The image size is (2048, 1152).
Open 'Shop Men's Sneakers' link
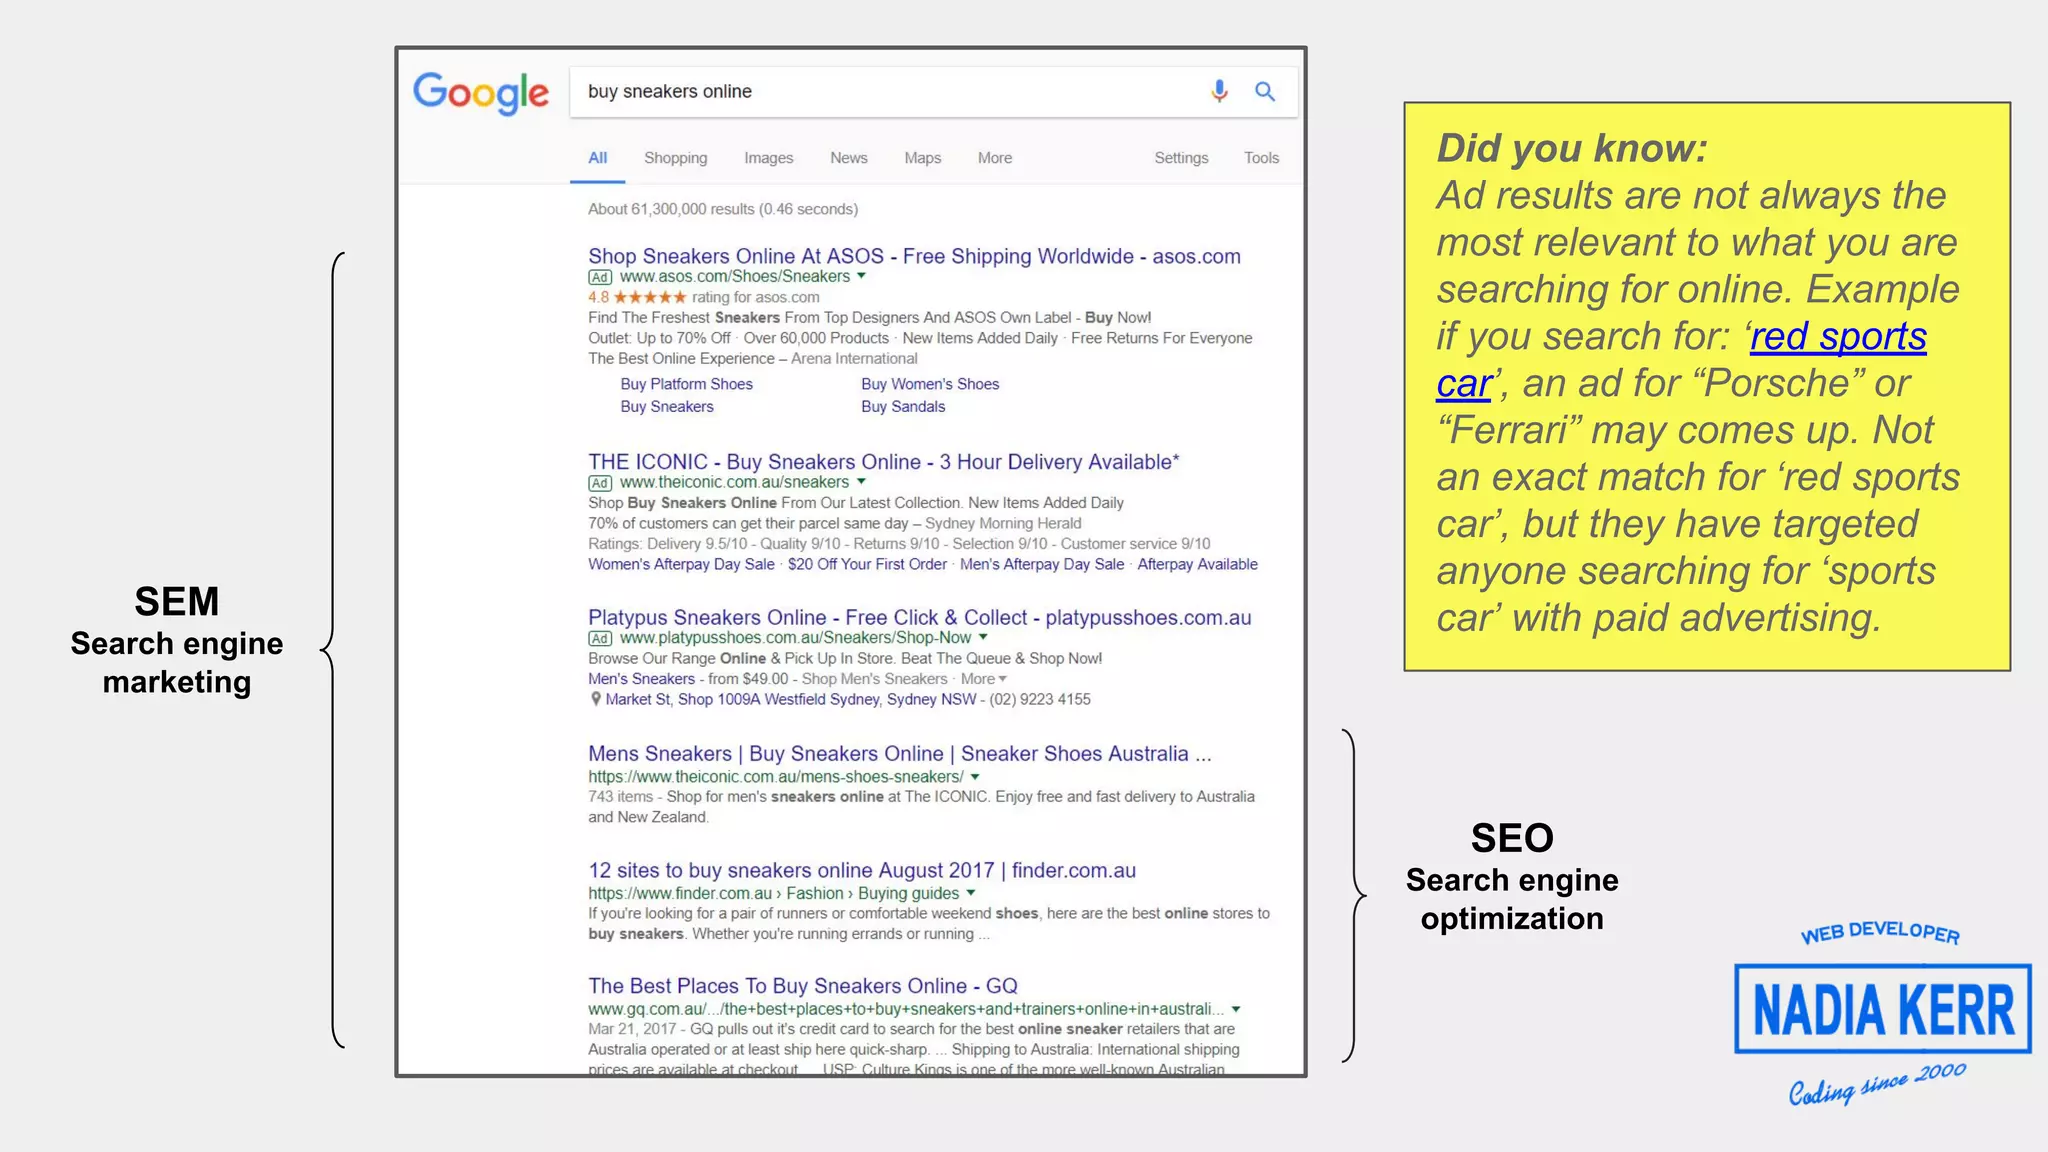tap(874, 679)
